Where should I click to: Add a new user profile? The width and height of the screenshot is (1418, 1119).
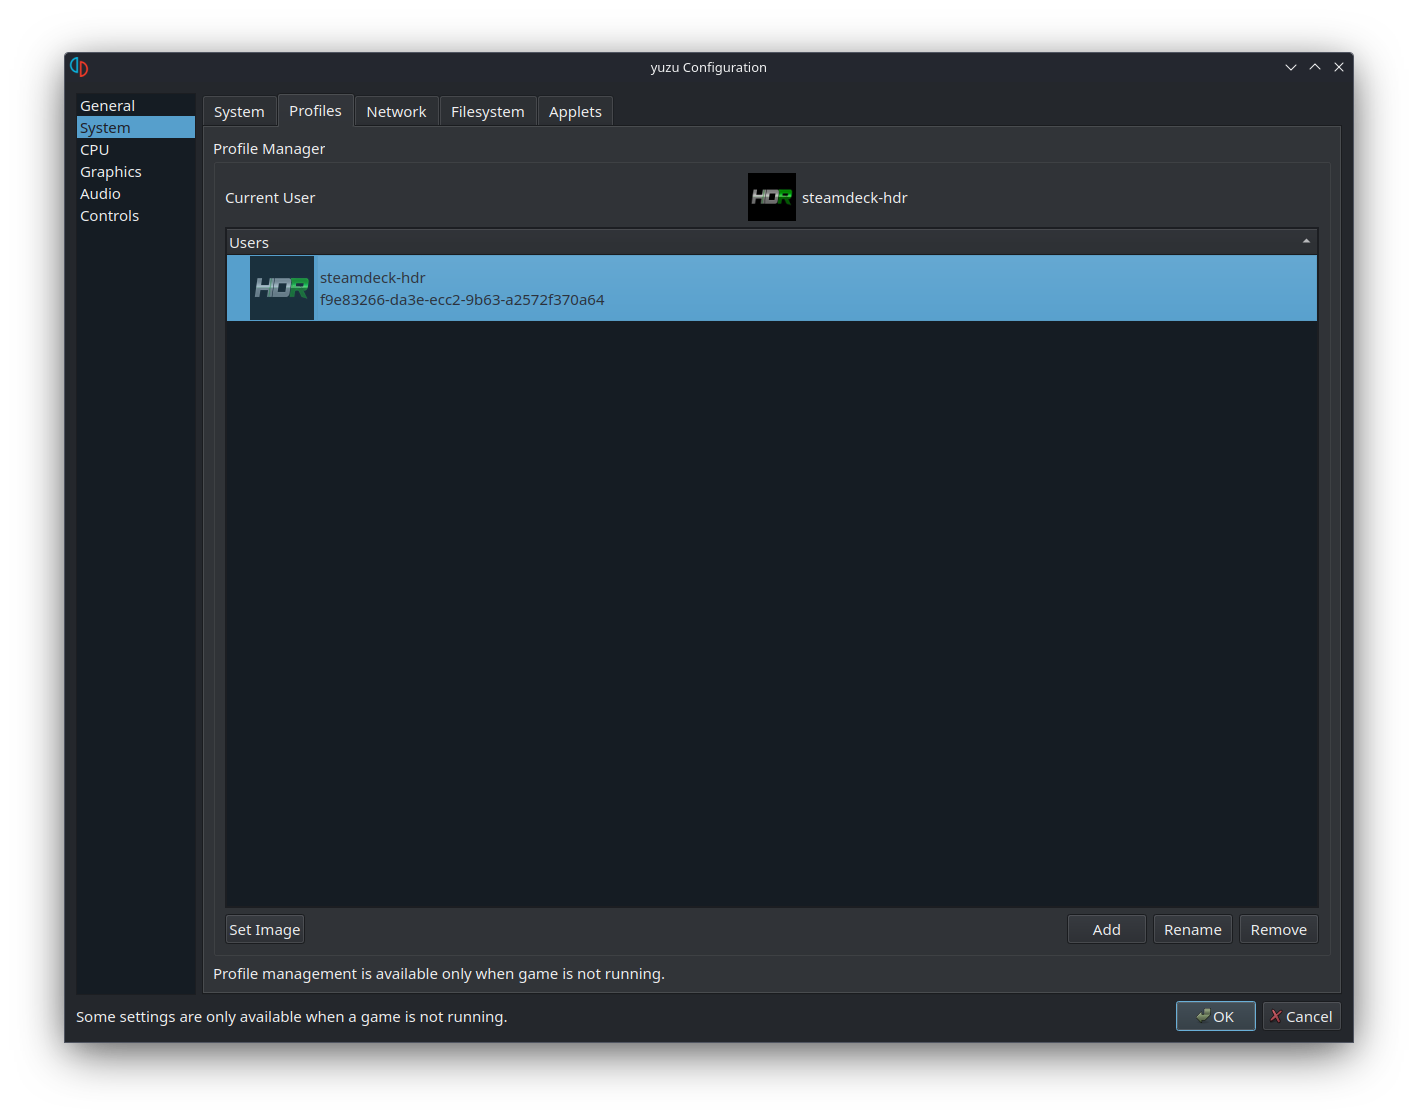[1107, 929]
